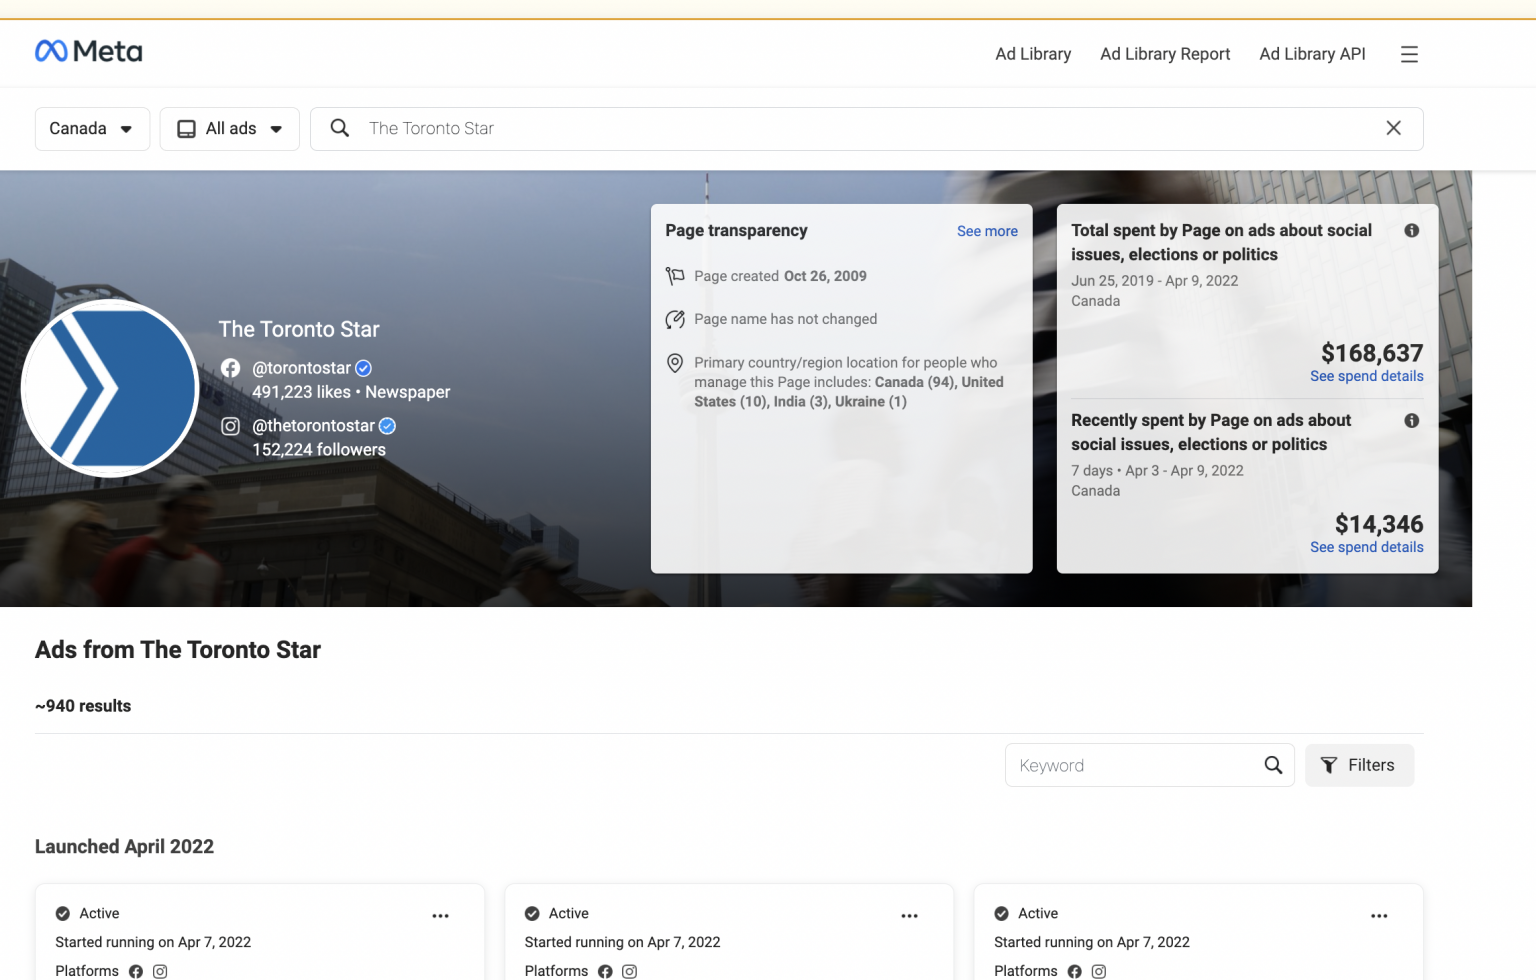This screenshot has height=980, width=1536.
Task: Click See spend details under $168,637
Action: [1367, 376]
